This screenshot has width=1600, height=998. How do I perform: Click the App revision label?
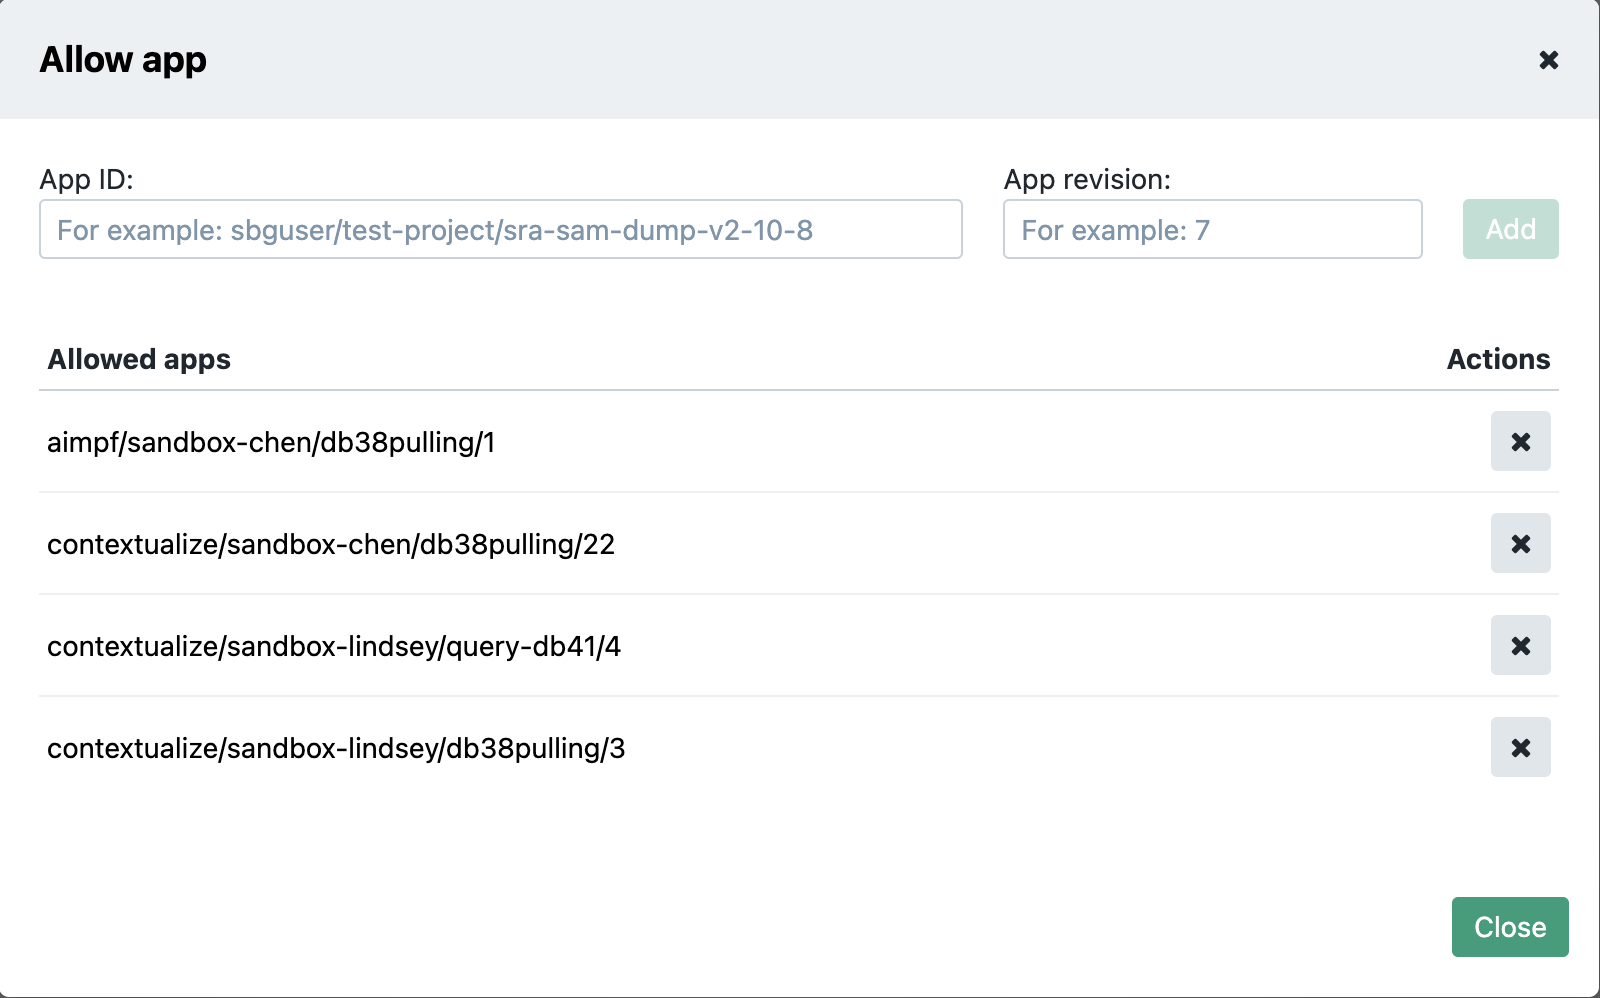1086,179
